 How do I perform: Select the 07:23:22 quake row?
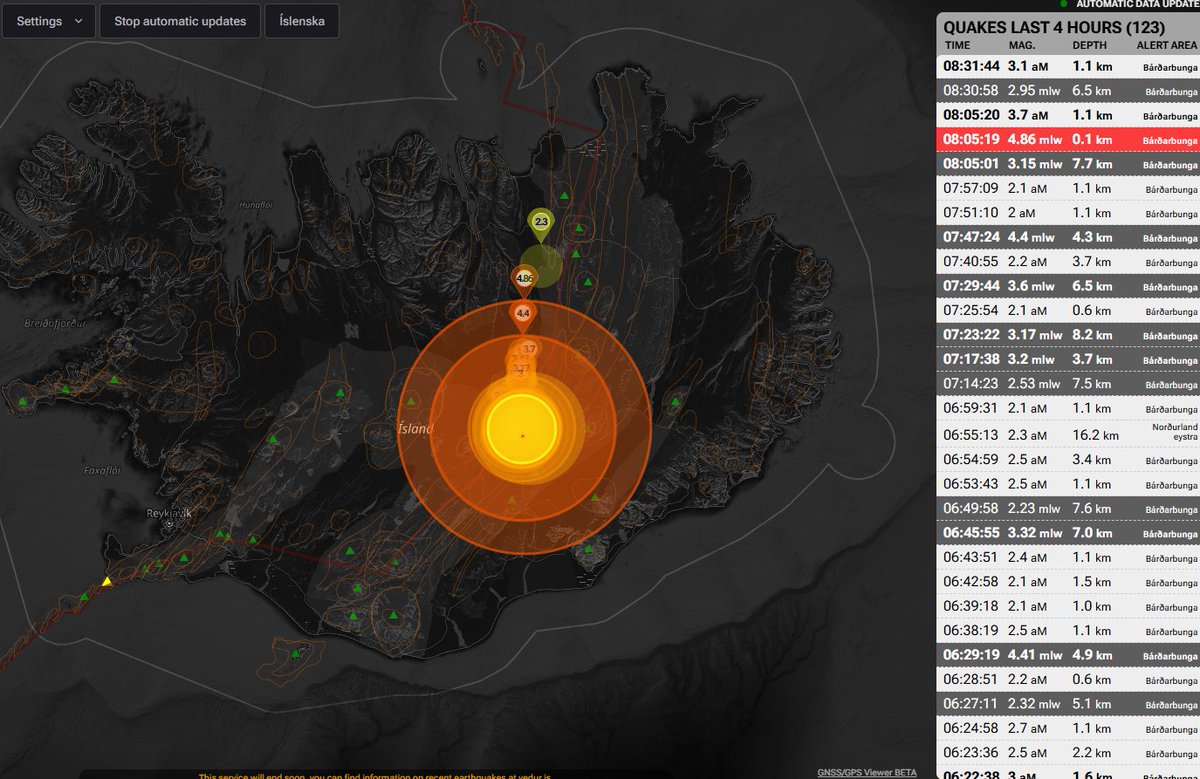click(1067, 335)
